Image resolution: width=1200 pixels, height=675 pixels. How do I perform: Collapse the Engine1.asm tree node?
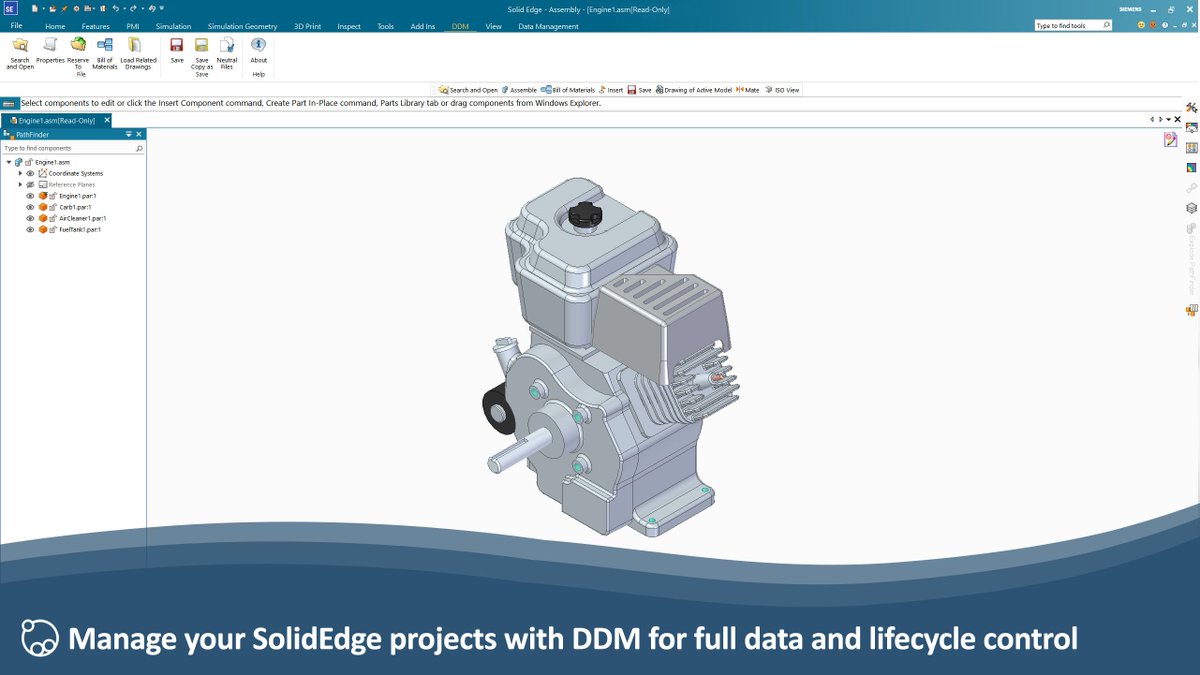coord(8,161)
